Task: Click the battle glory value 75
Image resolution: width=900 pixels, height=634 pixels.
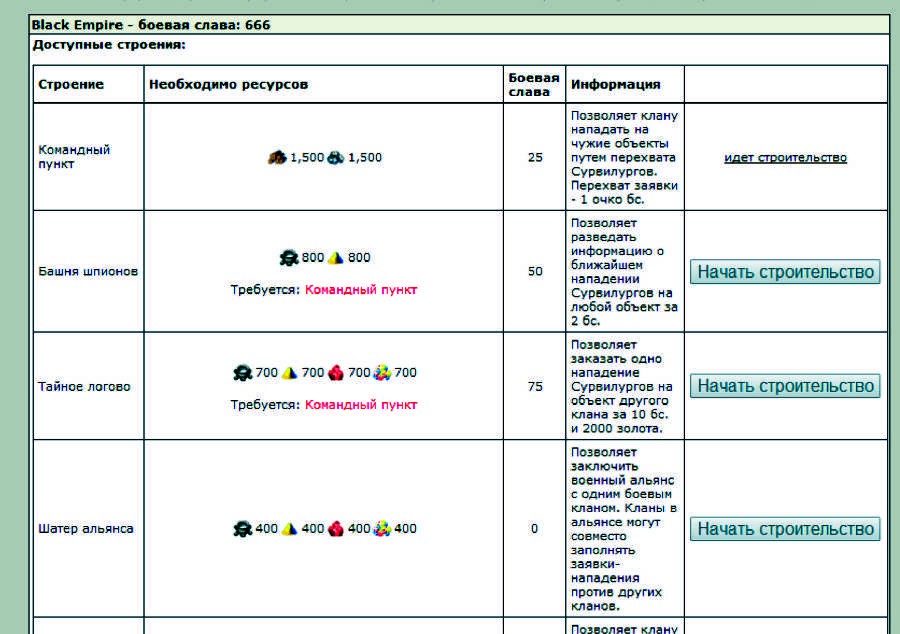Action: [535, 387]
